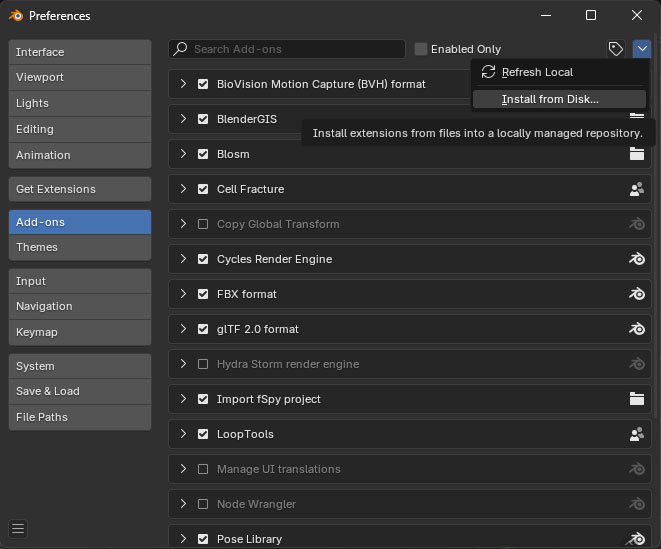Screen dimensions: 661x549
Task: Click community icon on LoopTools row
Action: pos(637,434)
